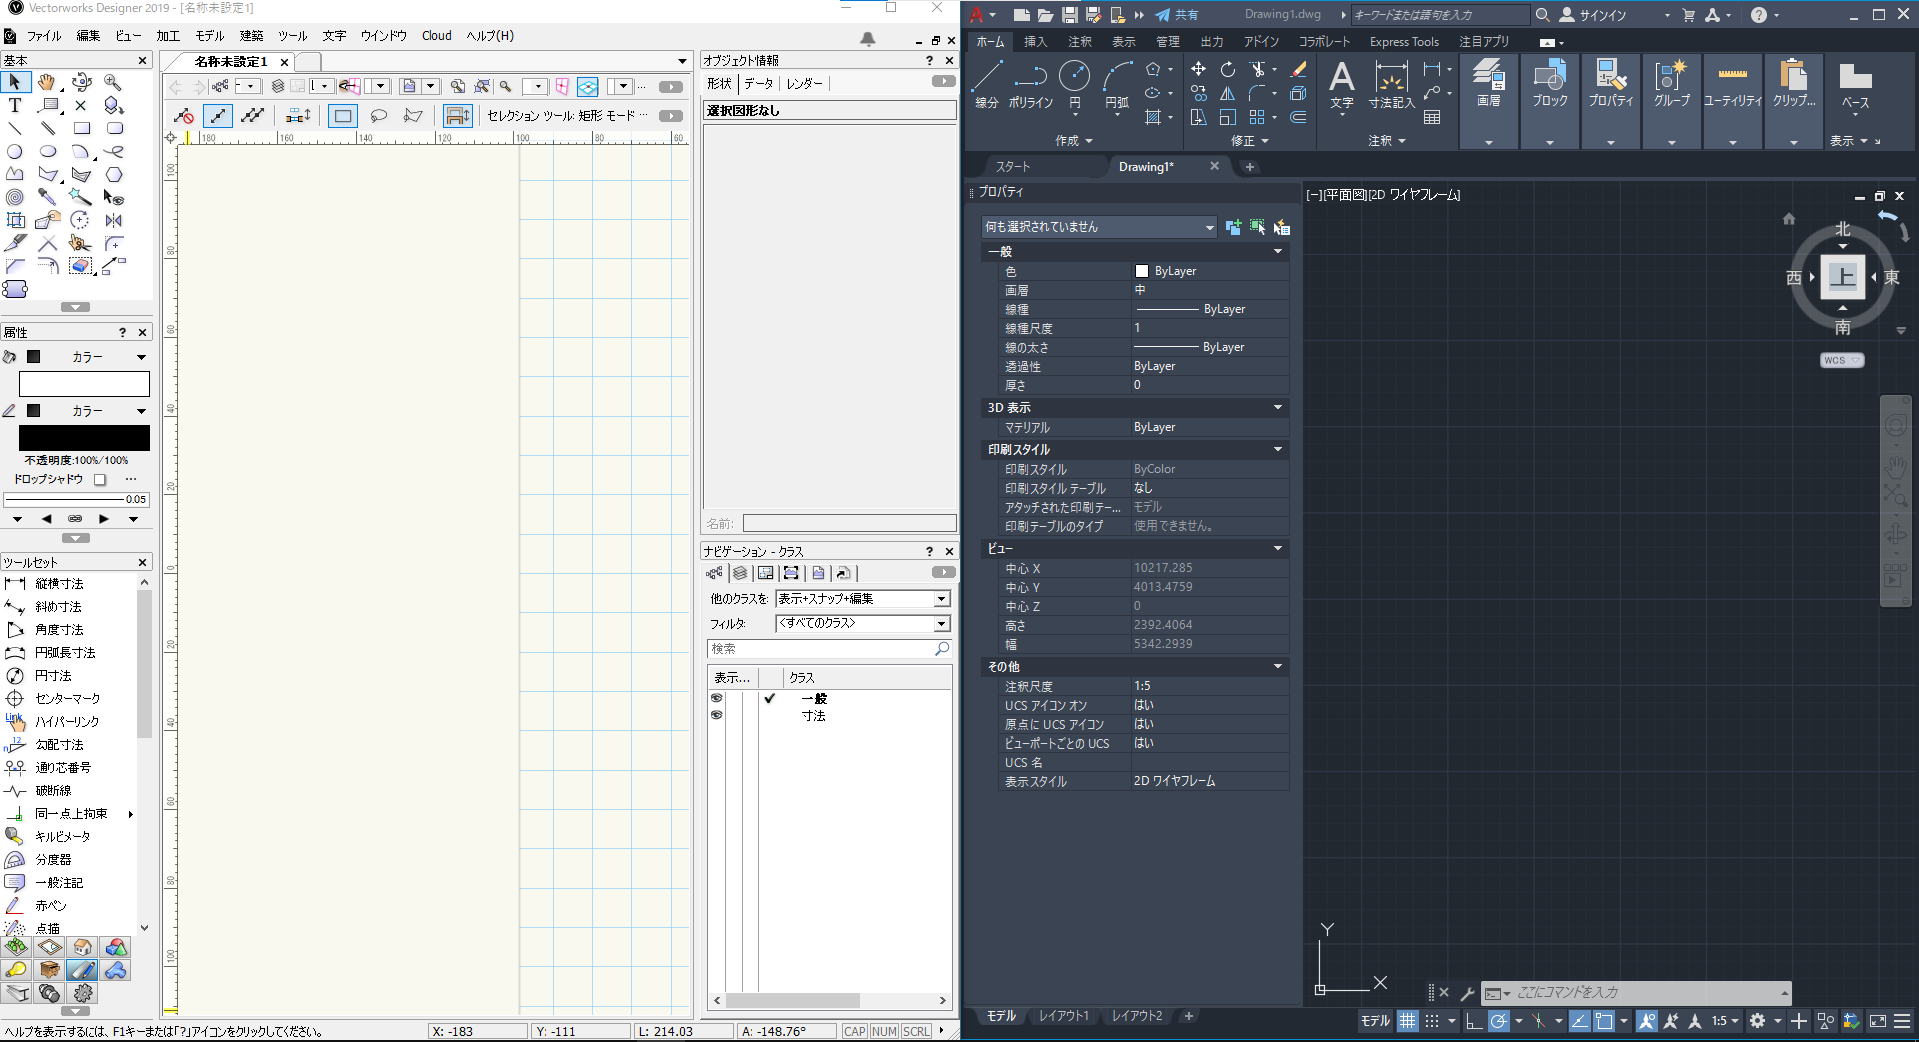
Task: Enable the ドロップシャドウ checkbox
Action: (100, 480)
